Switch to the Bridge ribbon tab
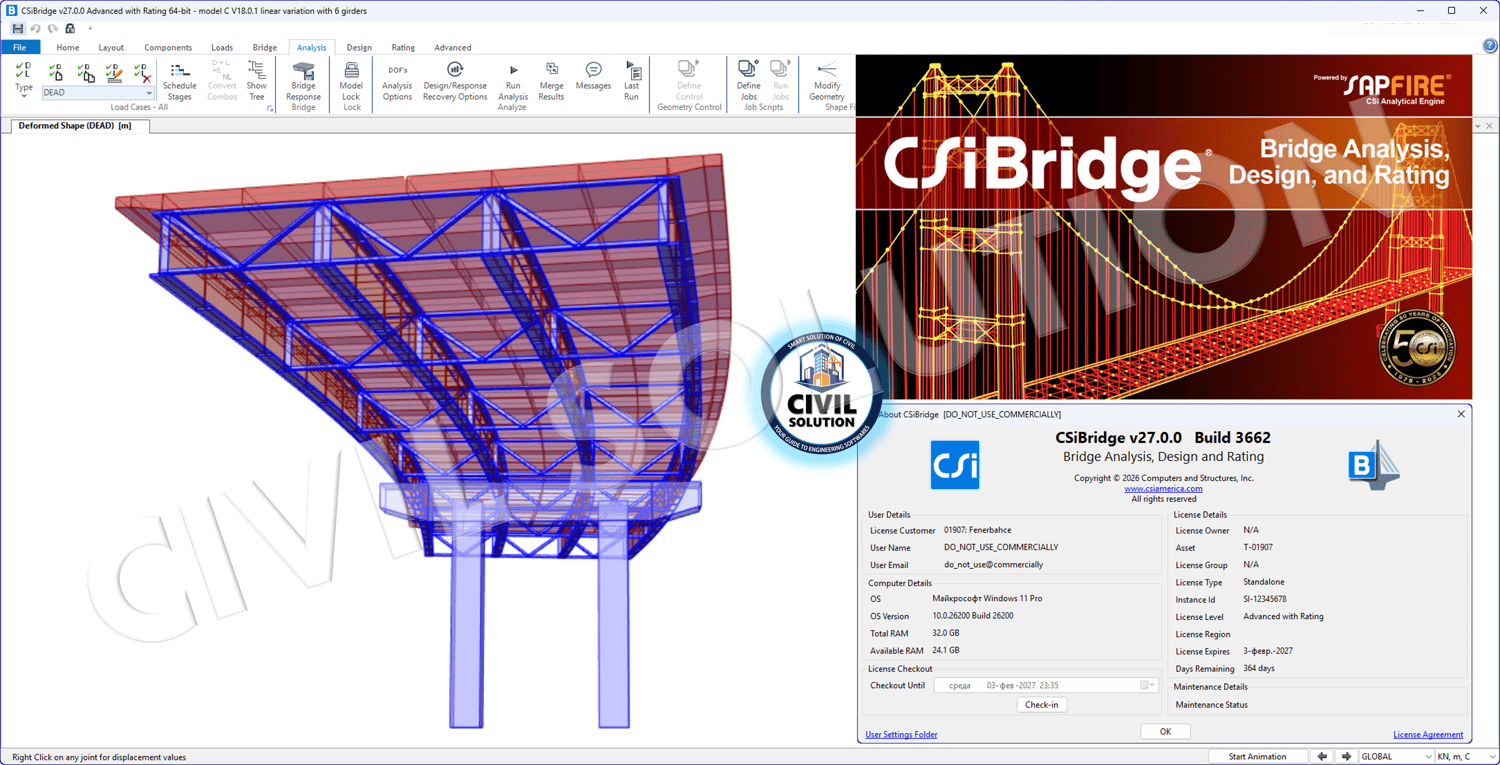This screenshot has height=765, width=1500. tap(265, 47)
